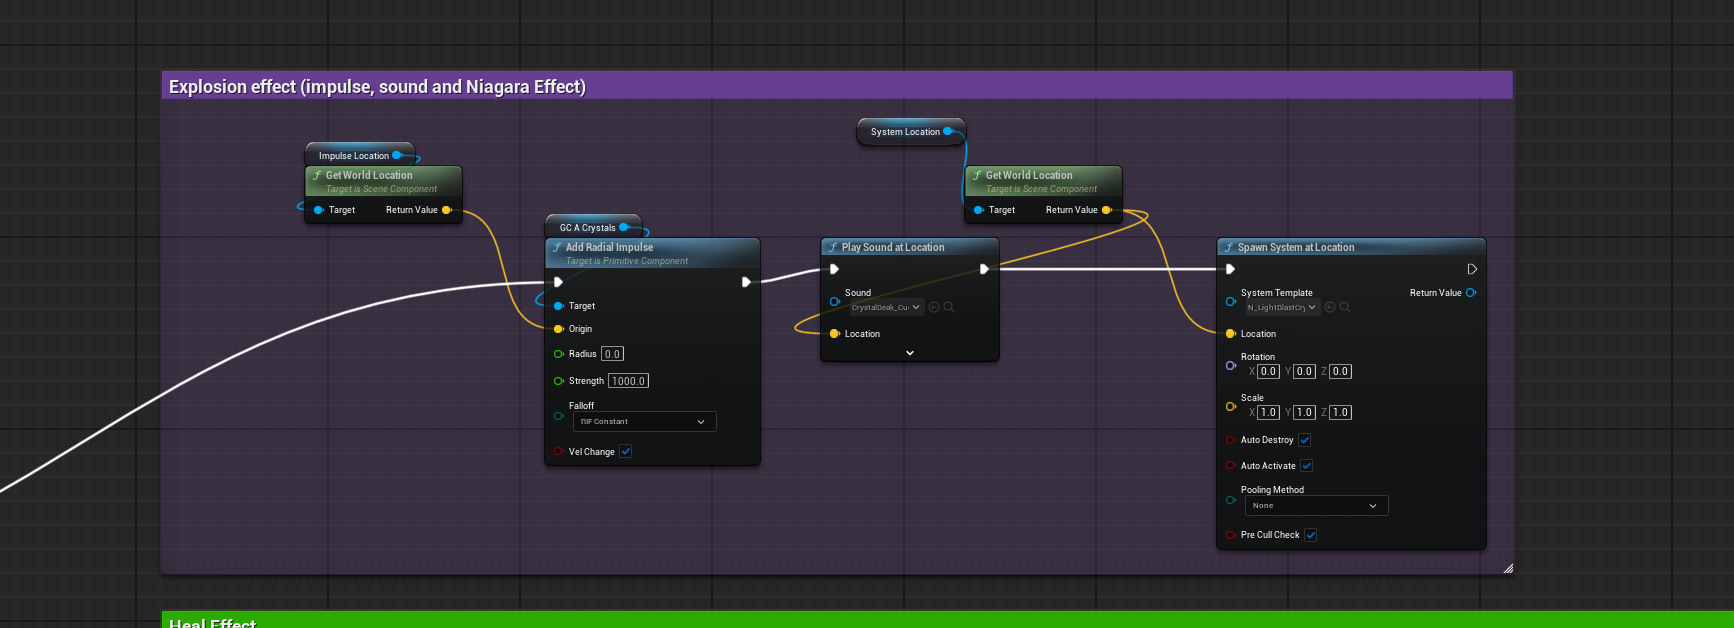Image resolution: width=1734 pixels, height=628 pixels.
Task: Click the Rotation rotator pin
Action: tap(1231, 365)
